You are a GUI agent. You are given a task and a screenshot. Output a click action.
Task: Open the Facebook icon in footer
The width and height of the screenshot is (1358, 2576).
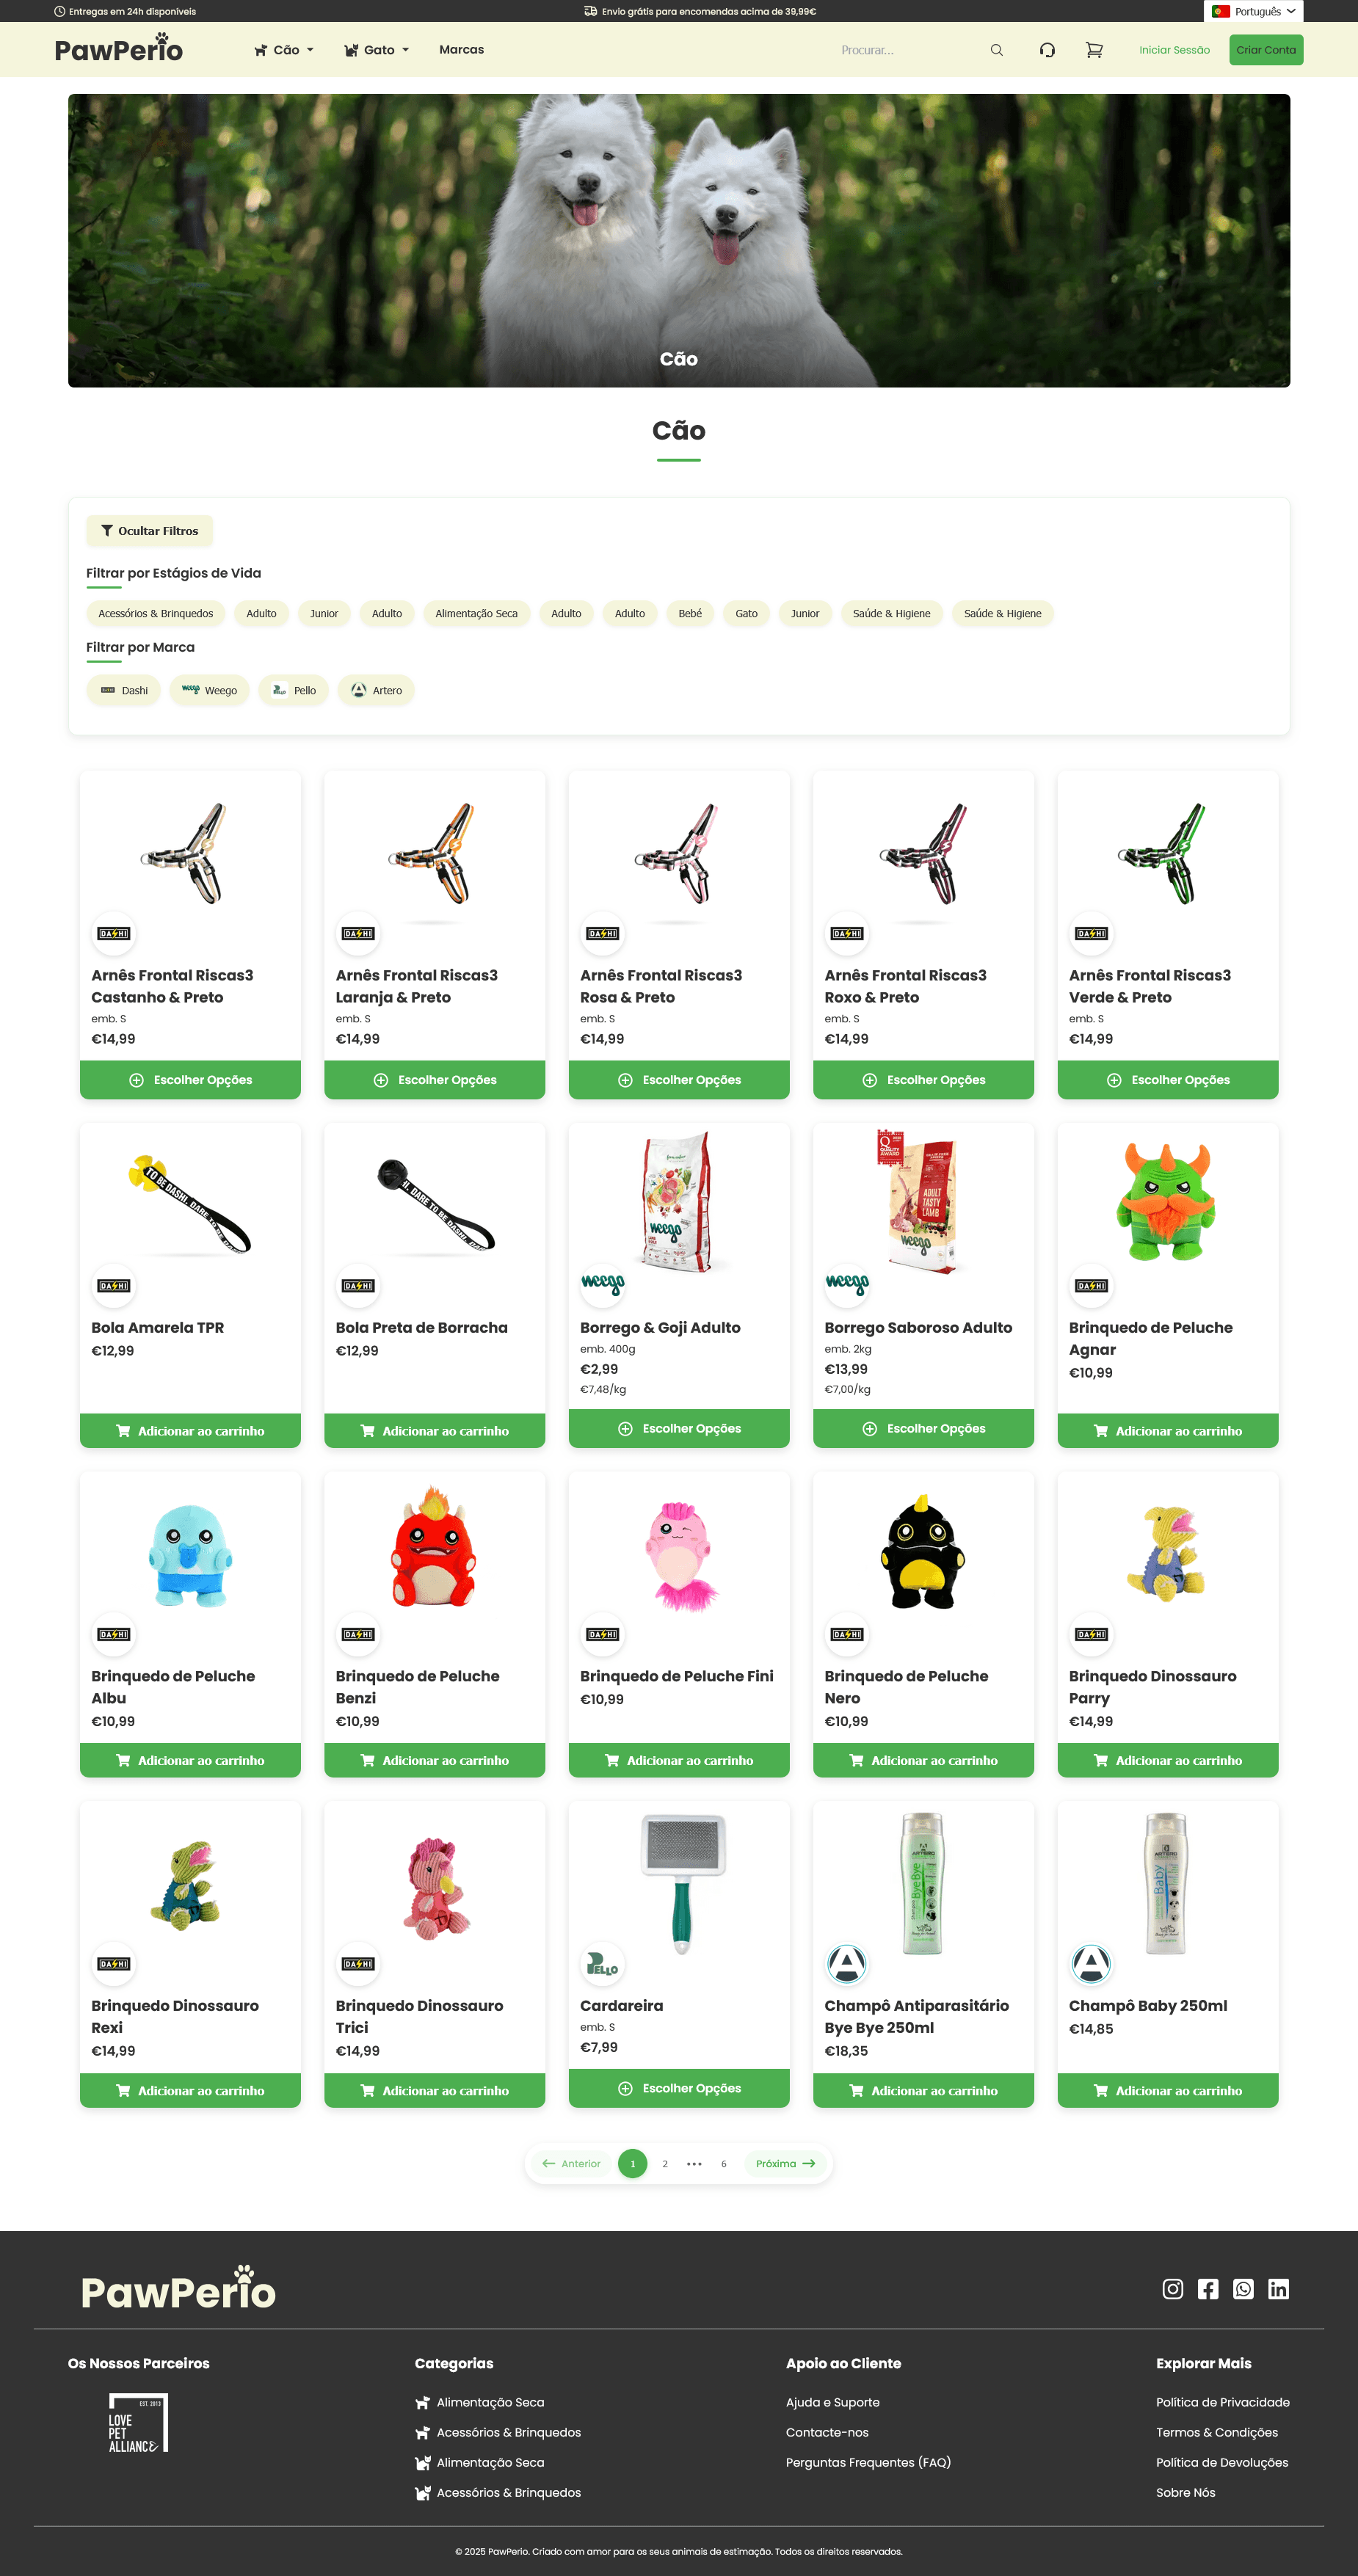coord(1208,2289)
